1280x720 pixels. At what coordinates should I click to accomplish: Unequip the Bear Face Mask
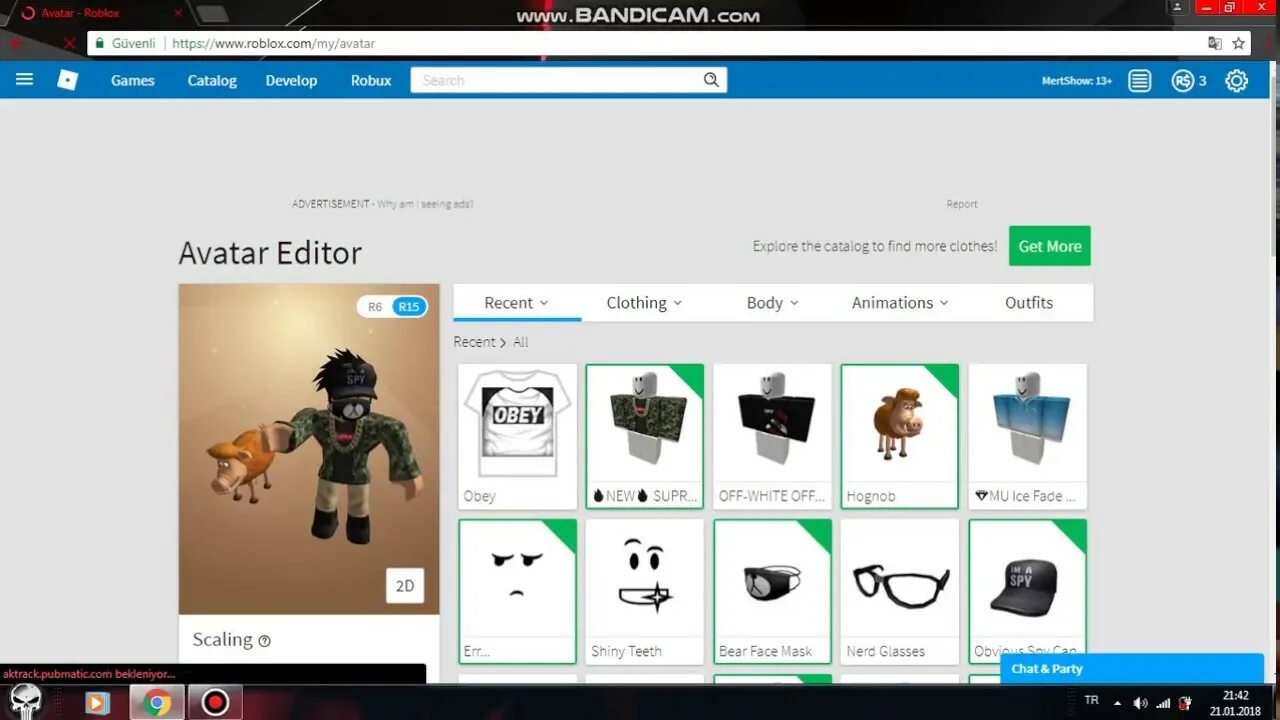coord(773,591)
